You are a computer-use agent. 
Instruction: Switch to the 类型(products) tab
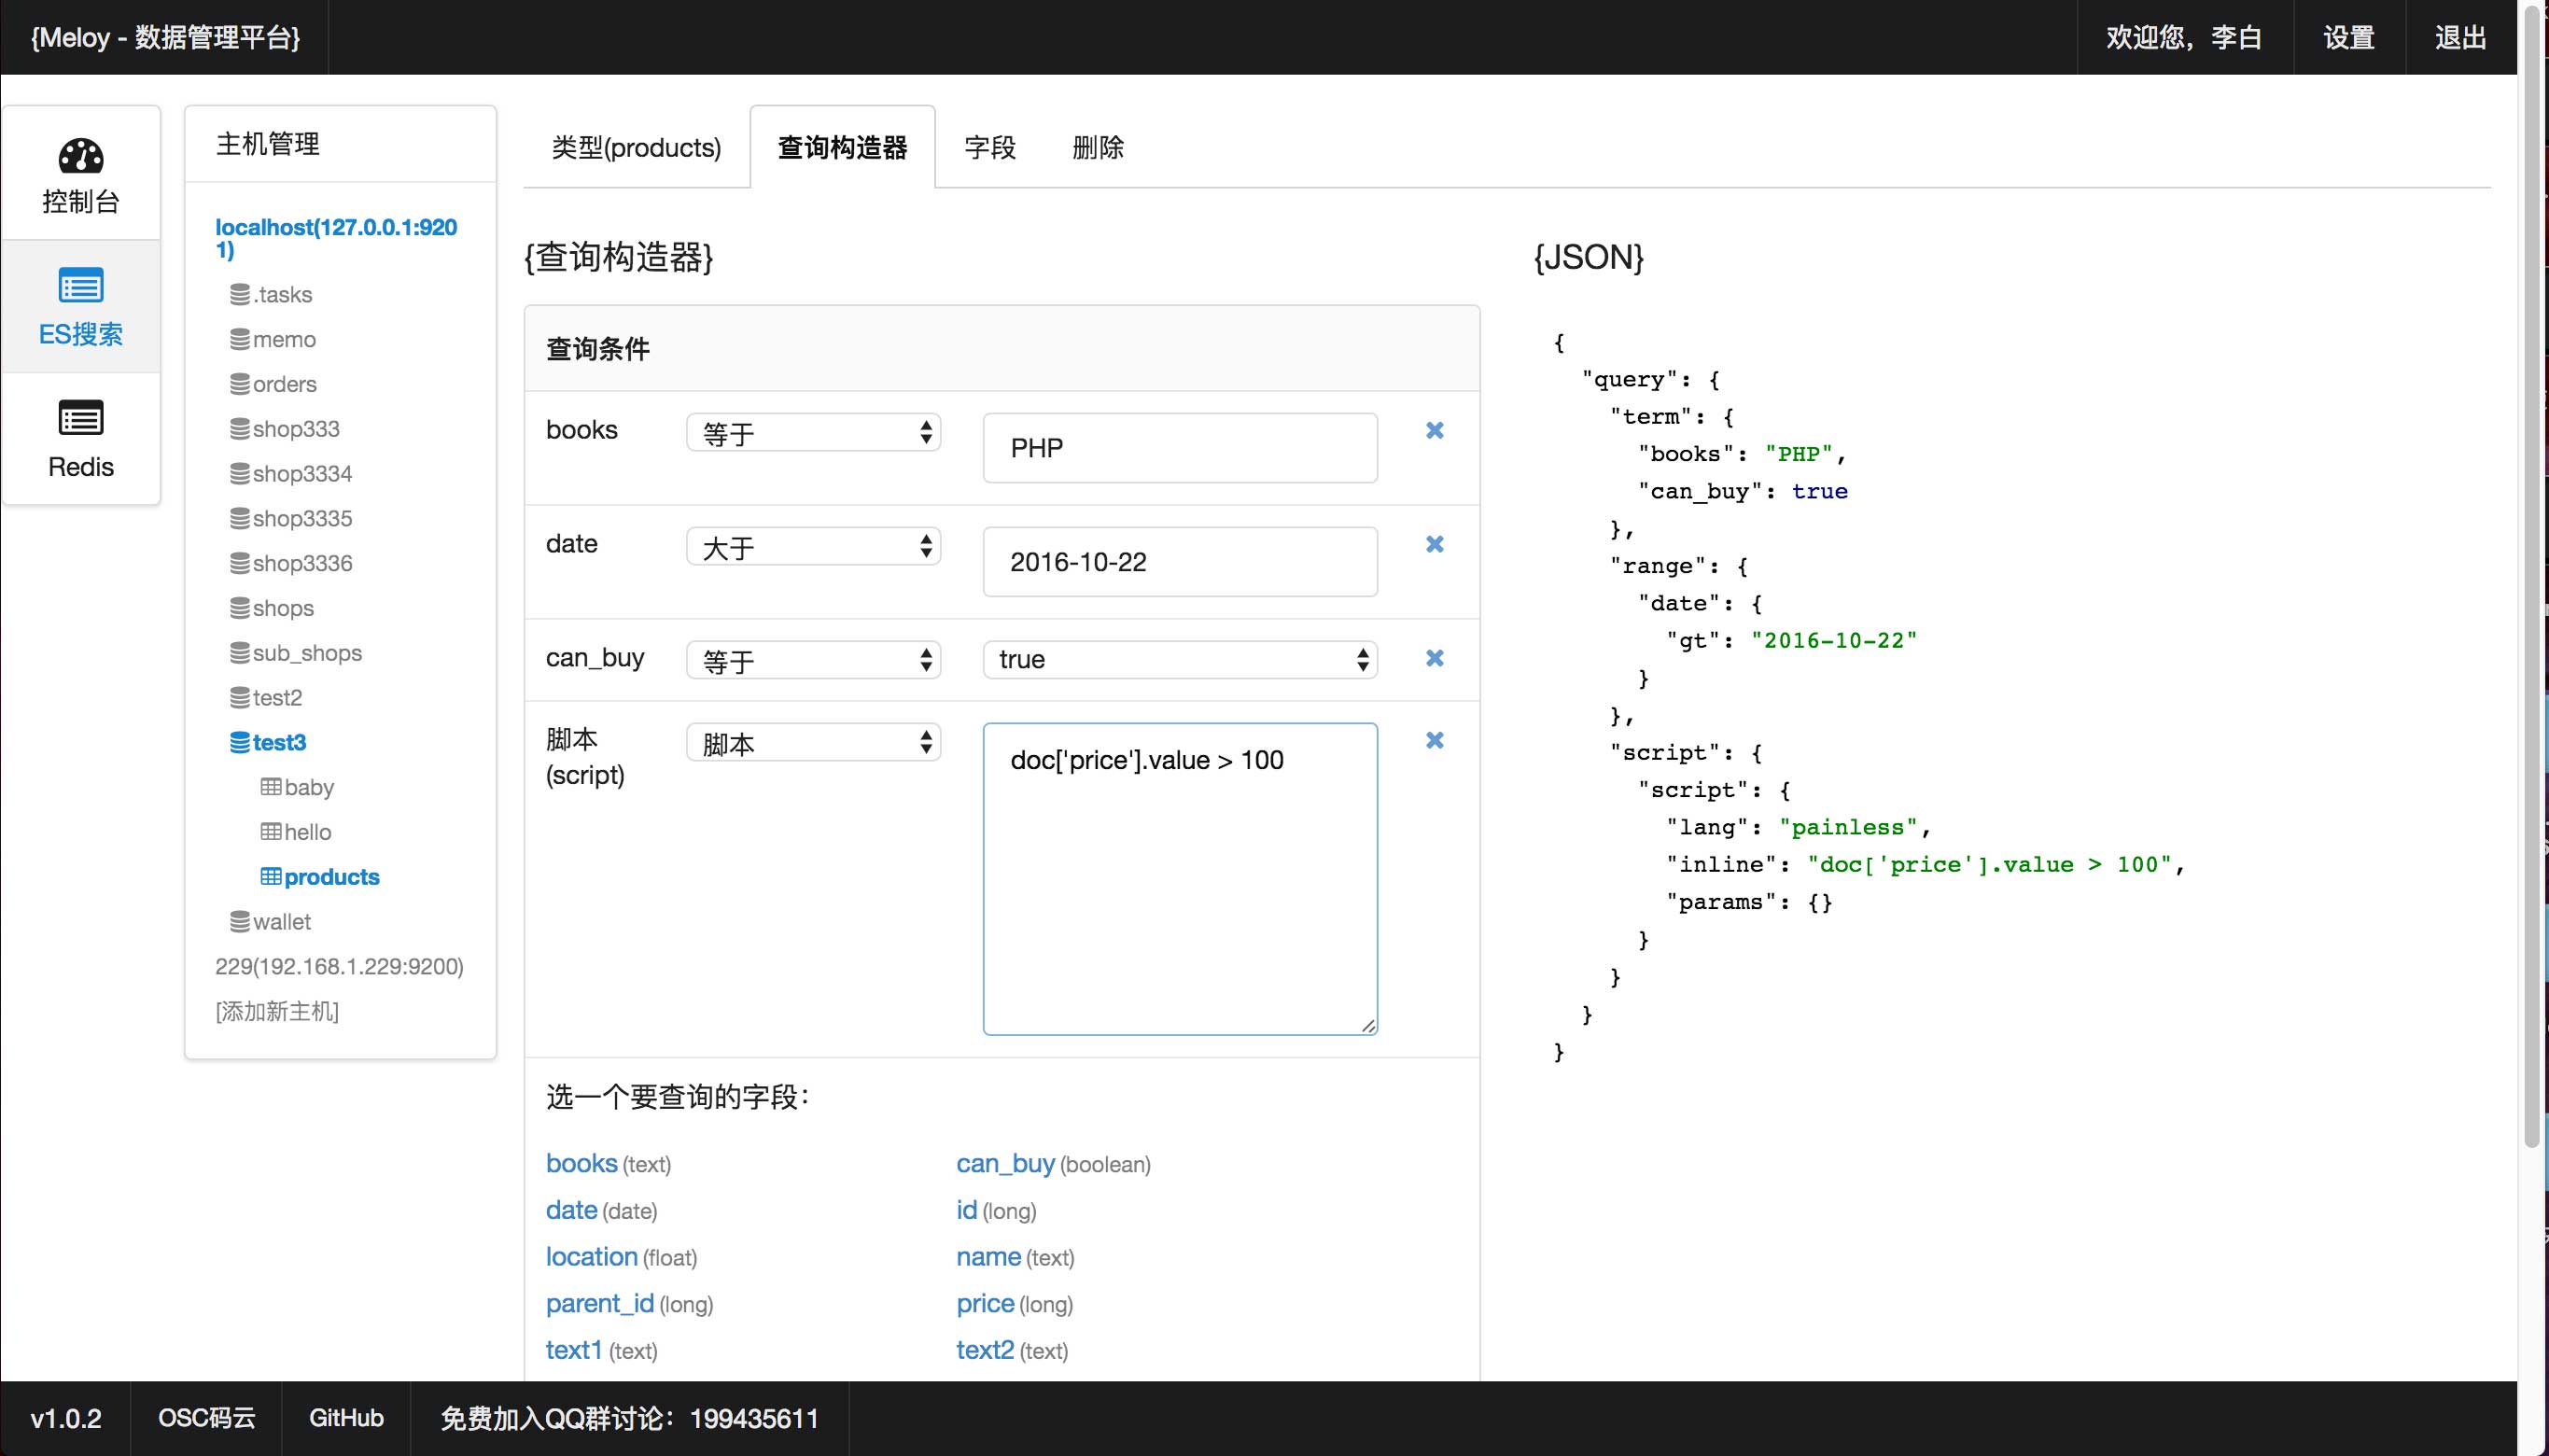[x=636, y=148]
